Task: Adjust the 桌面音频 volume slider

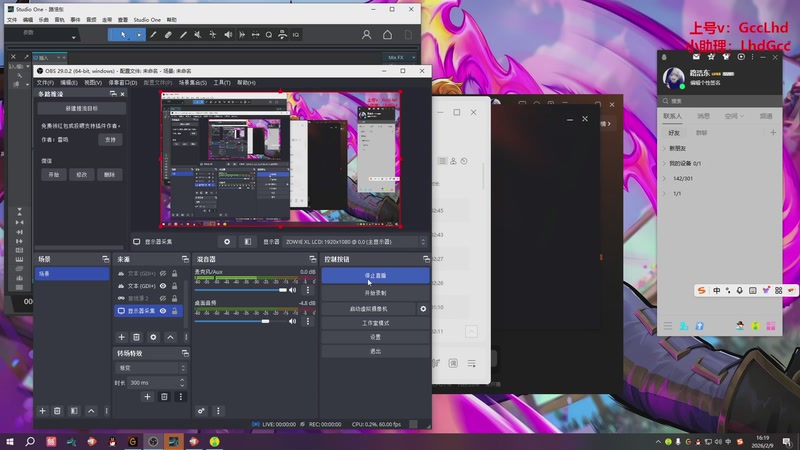Action: [268, 322]
